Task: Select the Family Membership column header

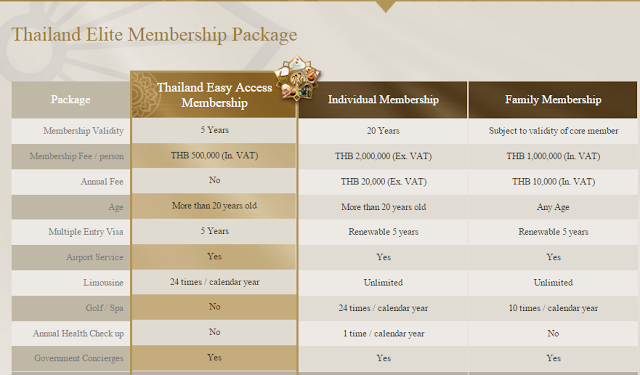Action: coord(553,100)
